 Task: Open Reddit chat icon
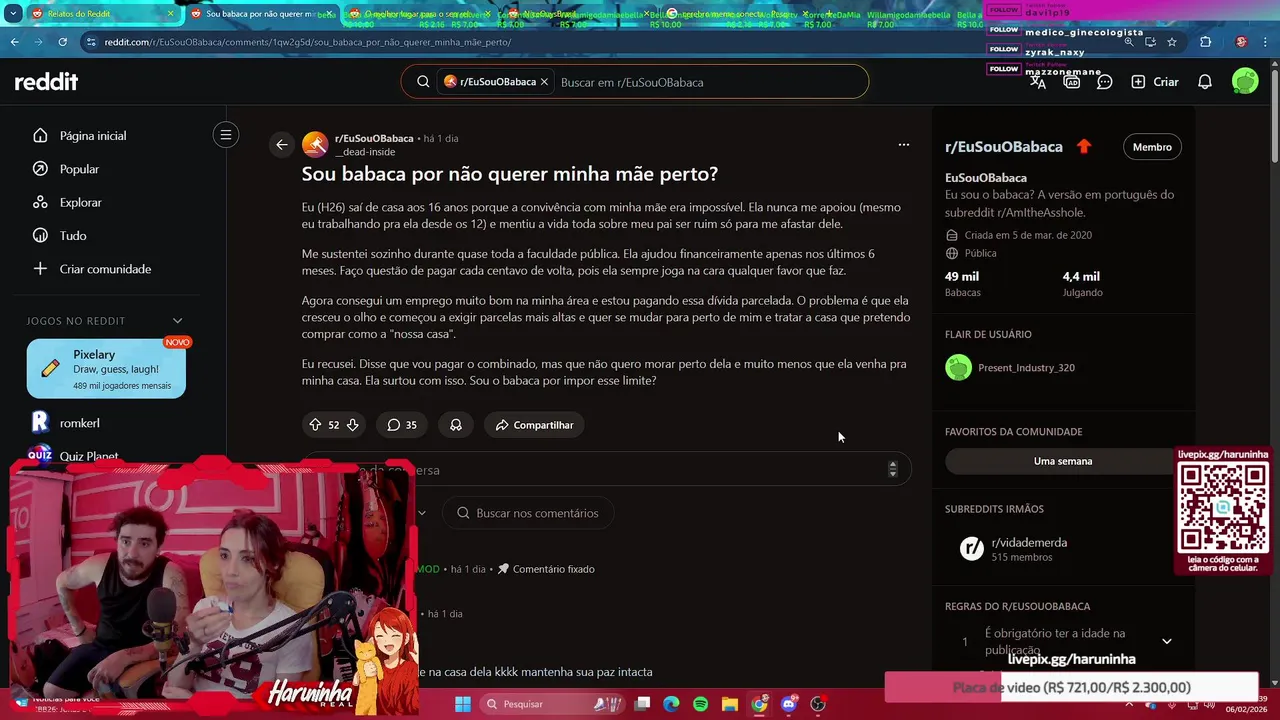(x=1105, y=82)
